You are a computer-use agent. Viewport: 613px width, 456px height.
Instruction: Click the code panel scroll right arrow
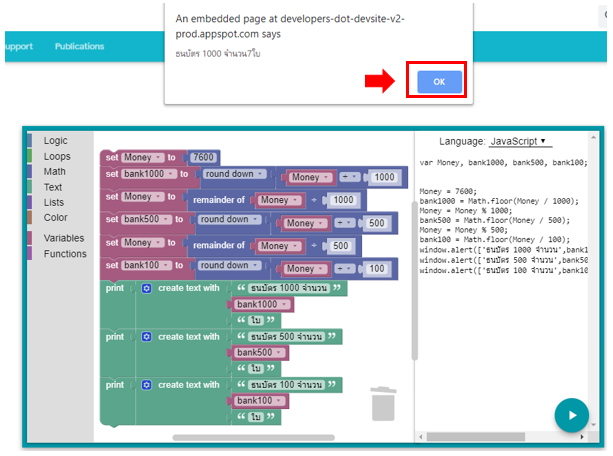pos(582,437)
